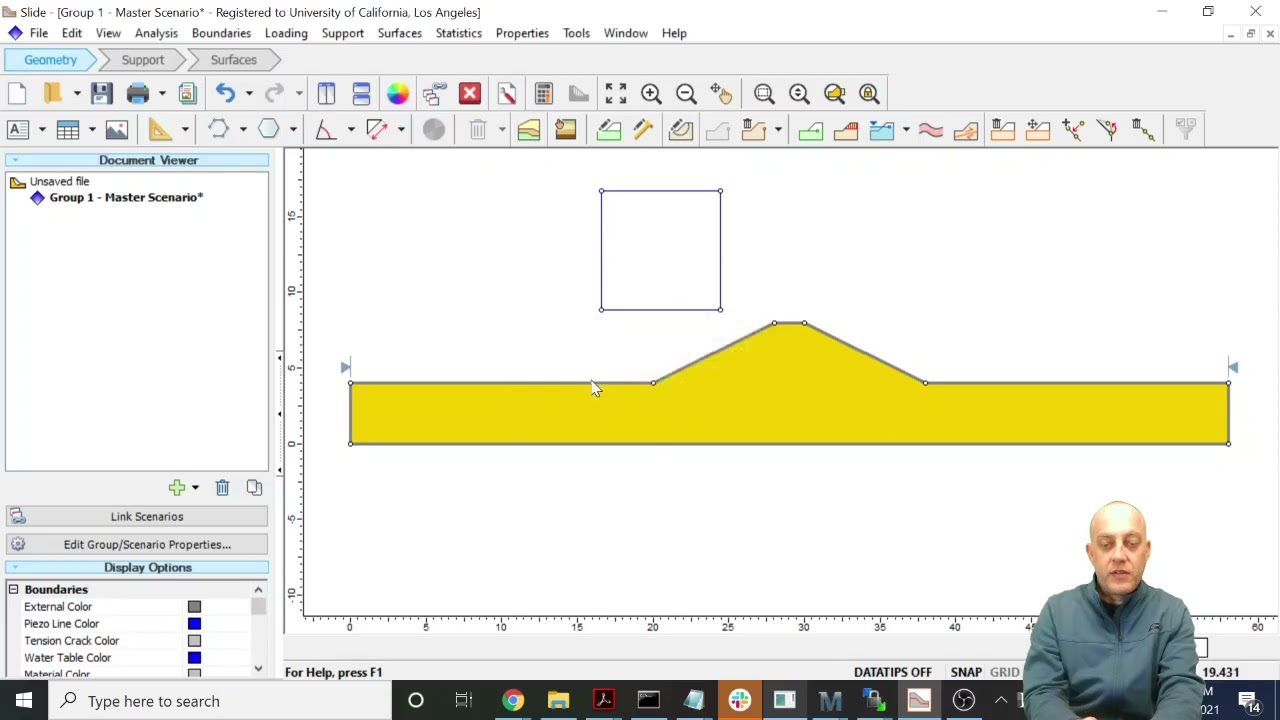Open the Analysis menu
1280x720 pixels.
(156, 33)
